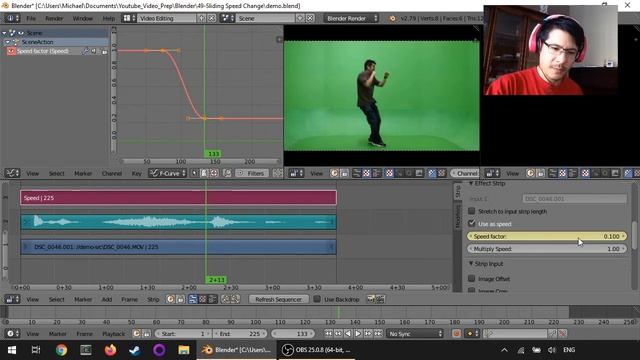Toggle sequencer view type icon in sequencer header
This screenshot has width=640, height=360.
pos(193,300)
